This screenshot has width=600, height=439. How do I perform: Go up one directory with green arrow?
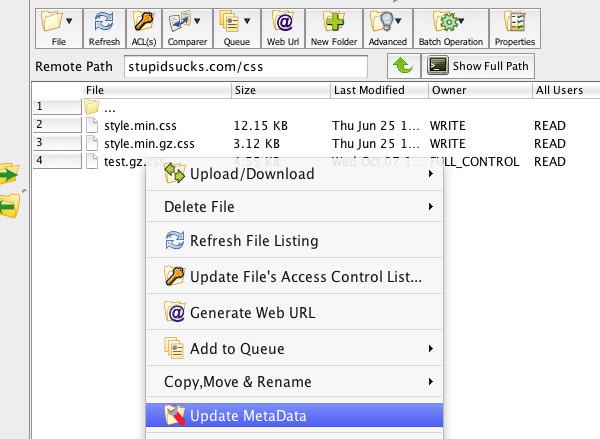(x=403, y=66)
